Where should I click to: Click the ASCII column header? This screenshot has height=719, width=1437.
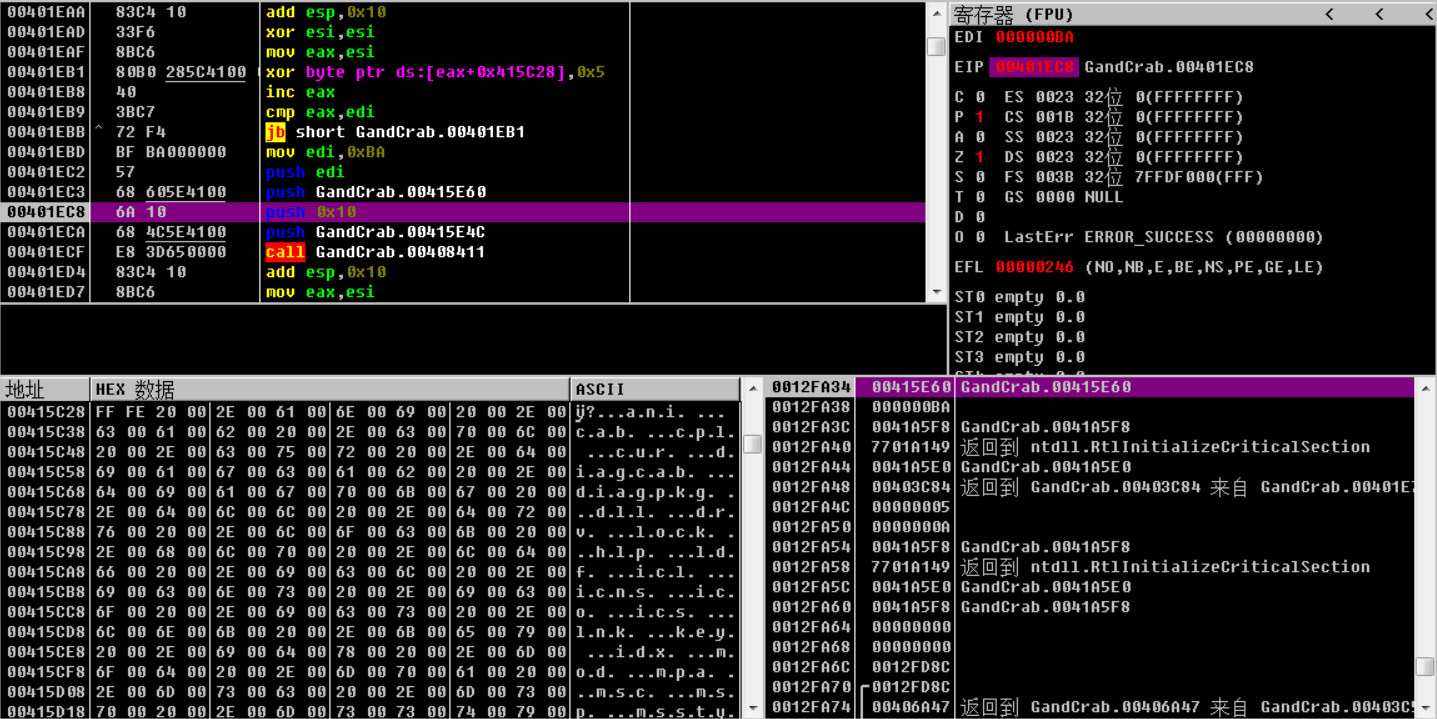tap(655, 389)
